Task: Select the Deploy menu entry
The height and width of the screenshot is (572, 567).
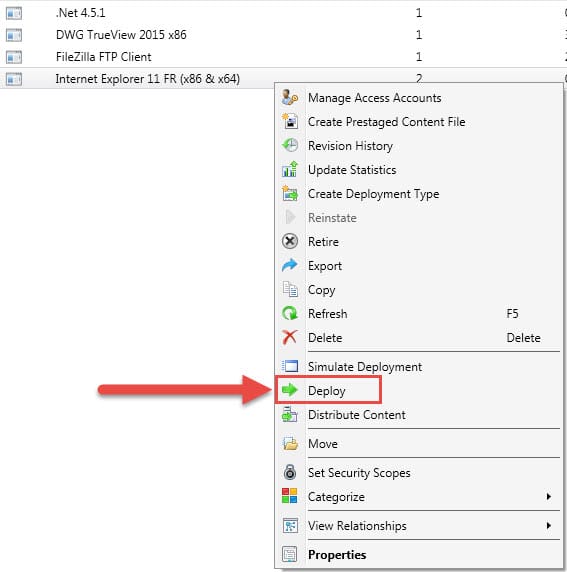Action: click(x=327, y=391)
